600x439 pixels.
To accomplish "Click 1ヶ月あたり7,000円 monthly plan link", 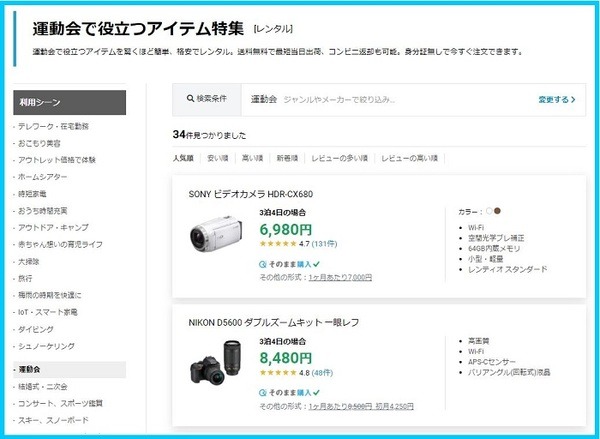I will tap(340, 277).
